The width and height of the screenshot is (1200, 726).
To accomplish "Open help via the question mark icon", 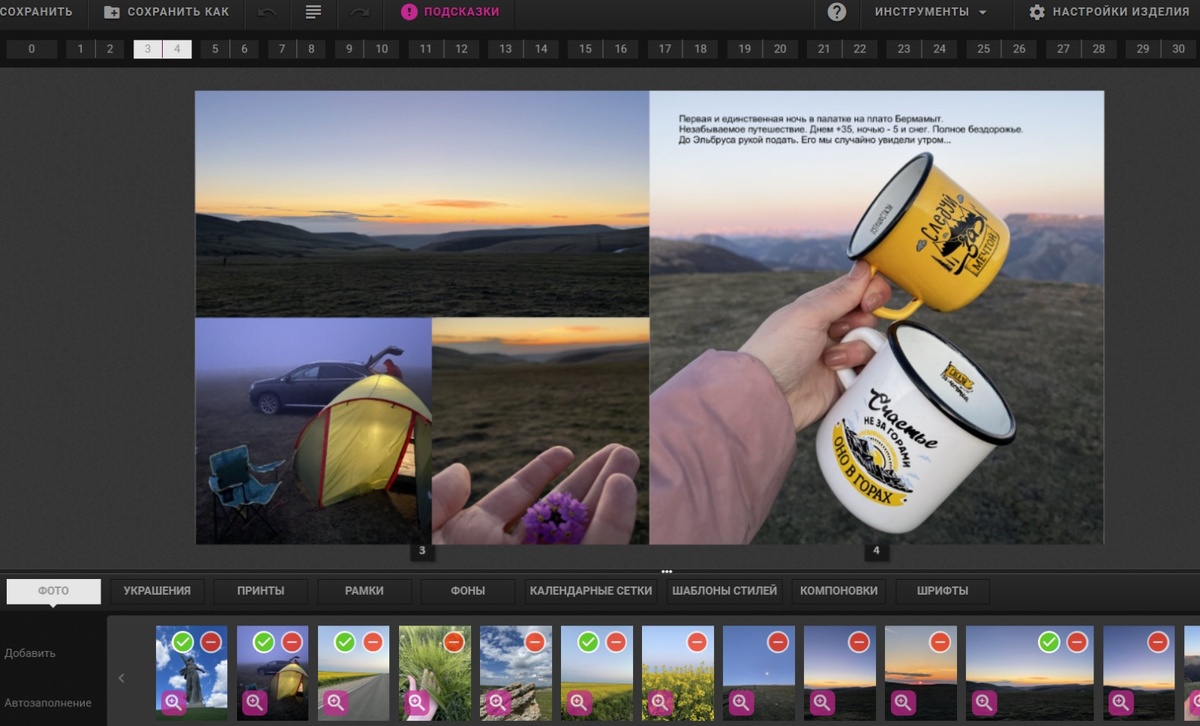I will (x=837, y=12).
